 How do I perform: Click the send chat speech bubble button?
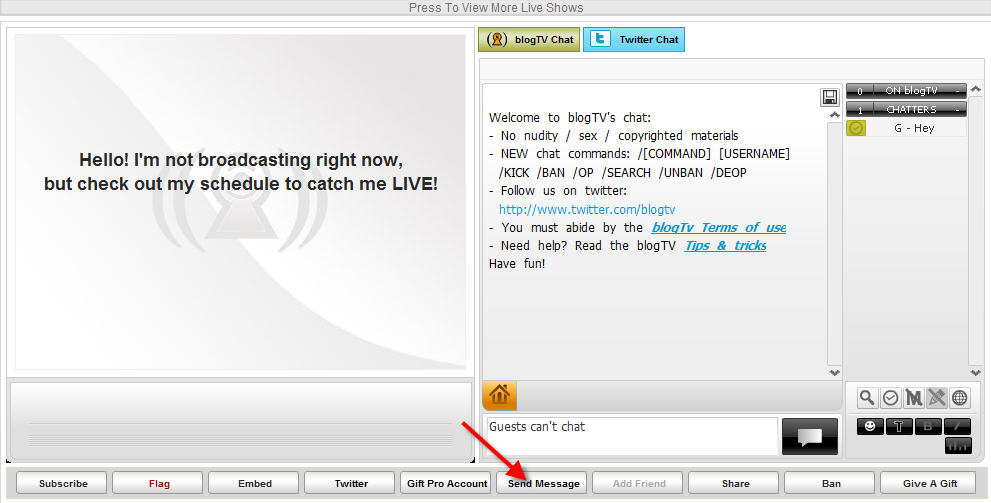pyautogui.click(x=810, y=436)
